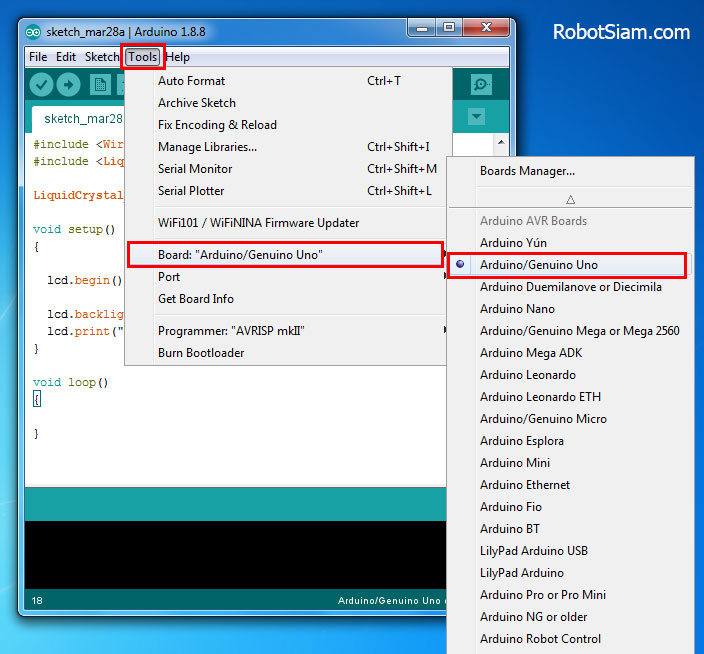Viewport: 704px width, 654px height.
Task: Click Burn Bootloader
Action: pyautogui.click(x=287, y=352)
